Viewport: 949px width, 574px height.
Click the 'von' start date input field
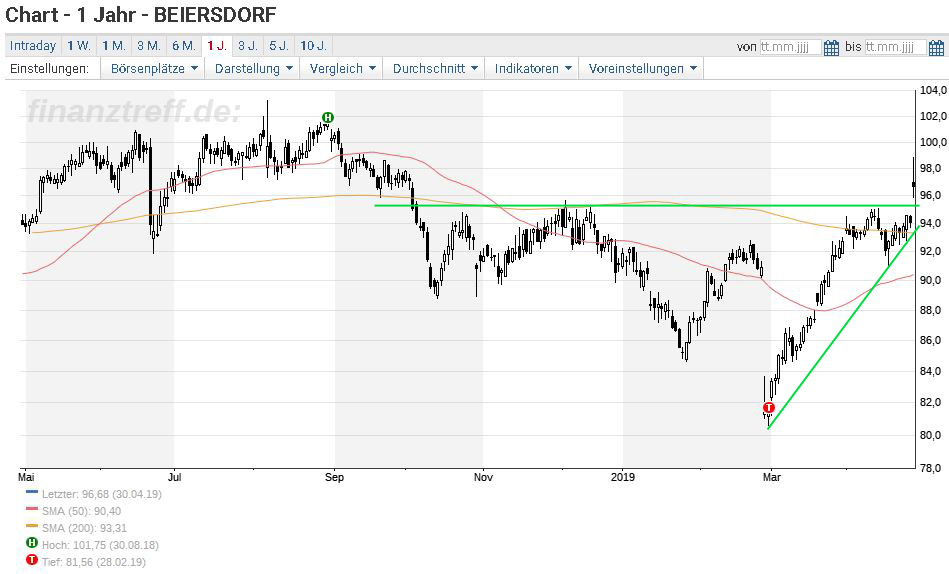coord(790,47)
